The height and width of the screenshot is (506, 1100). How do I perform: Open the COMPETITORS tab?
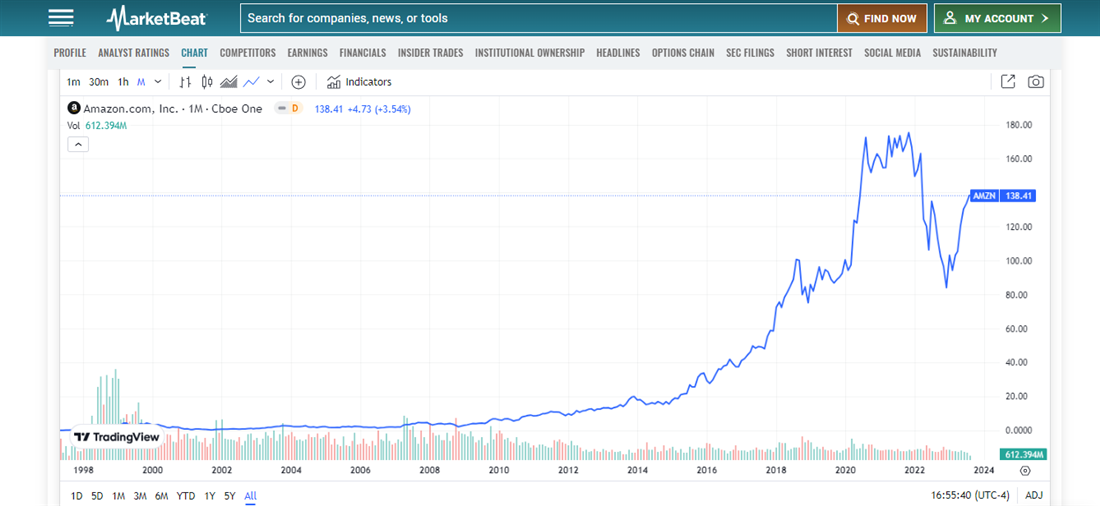248,53
